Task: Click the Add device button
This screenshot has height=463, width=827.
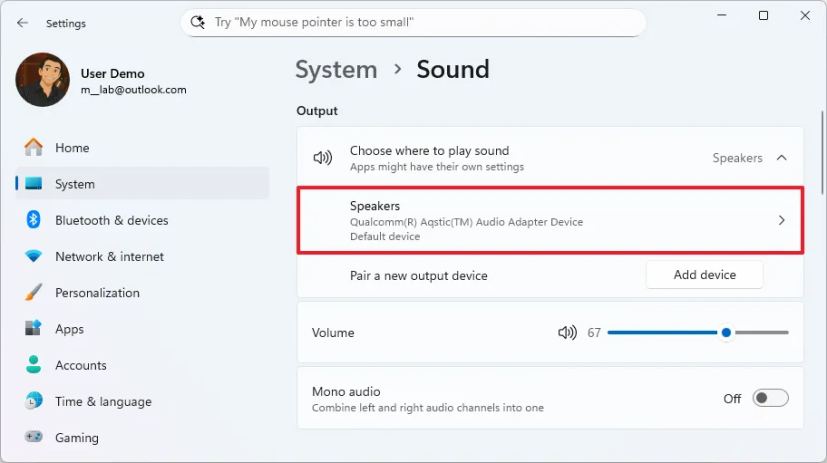Action: pyautogui.click(x=704, y=275)
